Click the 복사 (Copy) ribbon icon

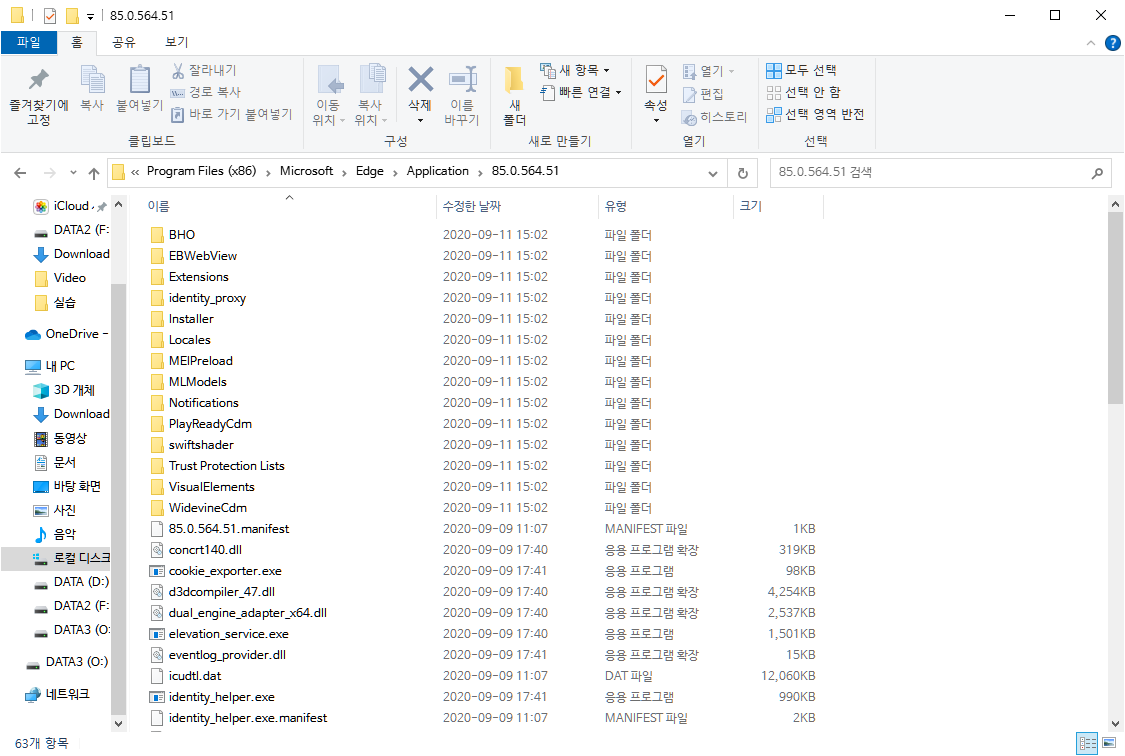pos(92,88)
